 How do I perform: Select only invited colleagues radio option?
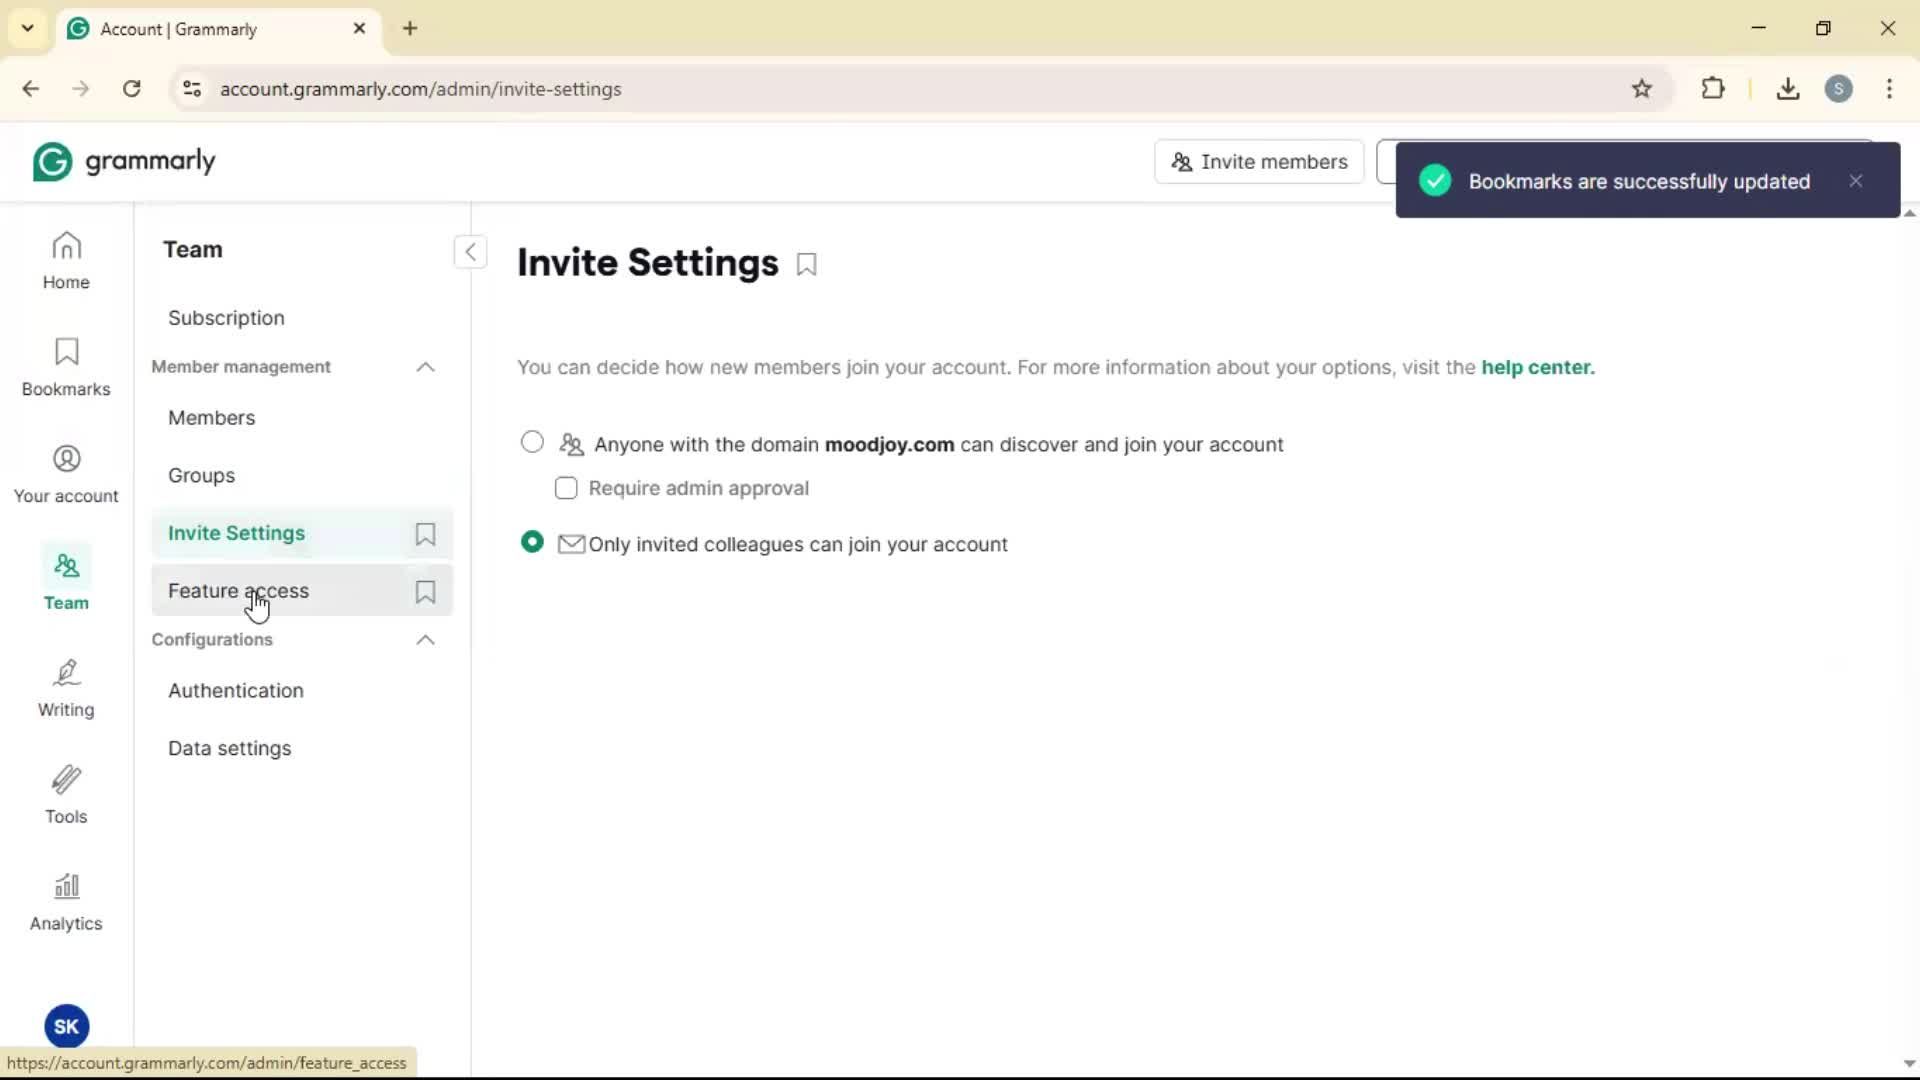coord(532,542)
